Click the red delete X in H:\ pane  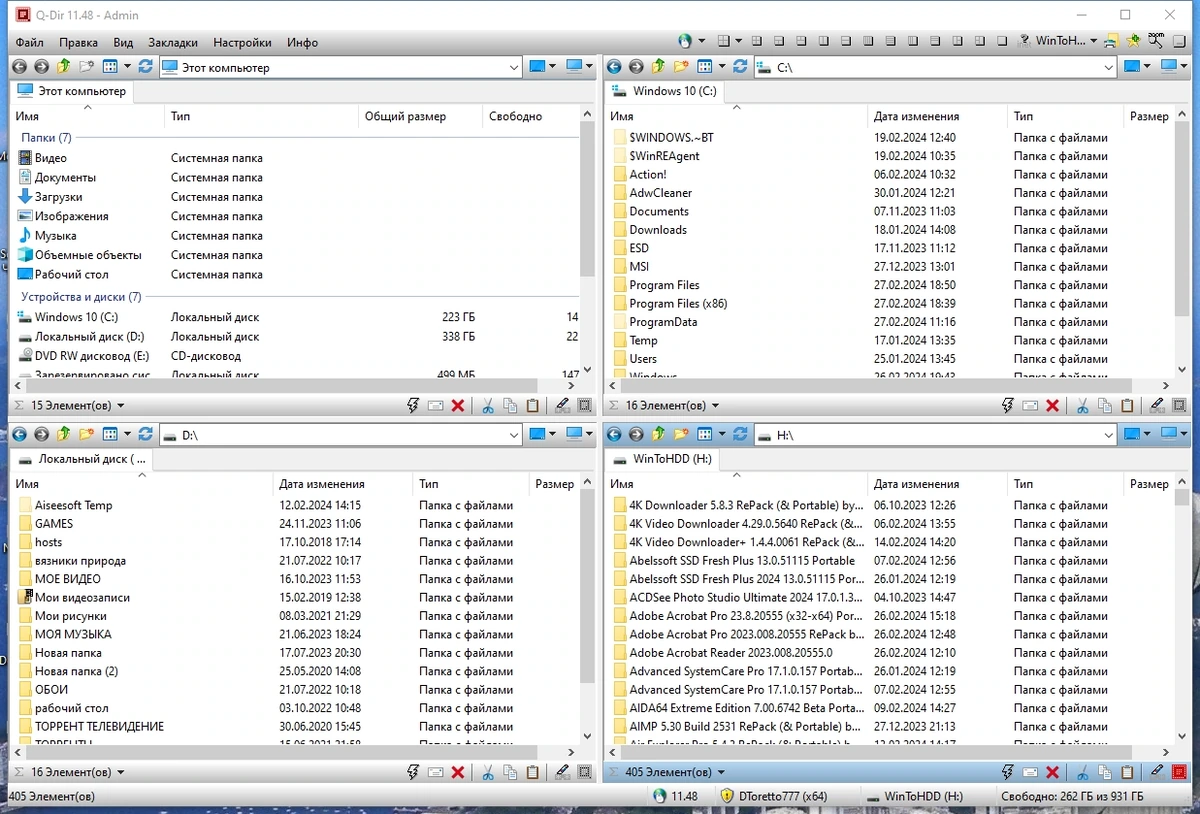[1052, 772]
